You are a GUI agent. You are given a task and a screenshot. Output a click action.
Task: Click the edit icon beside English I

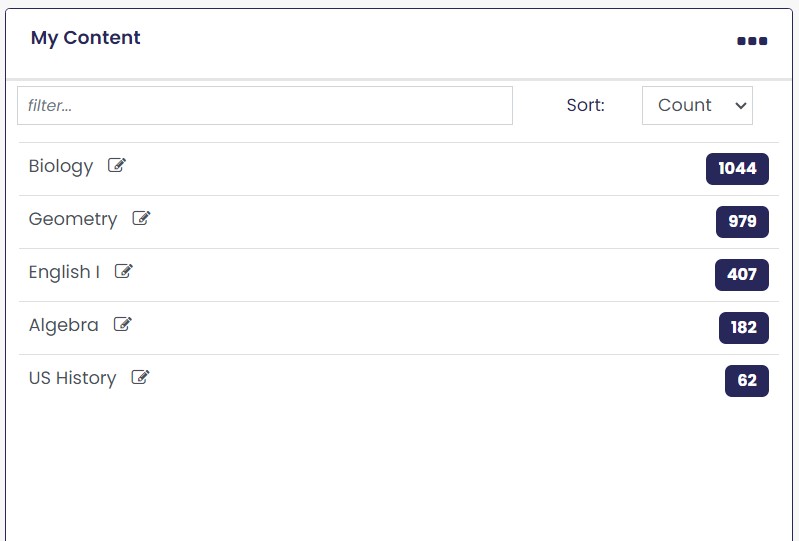pyautogui.click(x=123, y=271)
